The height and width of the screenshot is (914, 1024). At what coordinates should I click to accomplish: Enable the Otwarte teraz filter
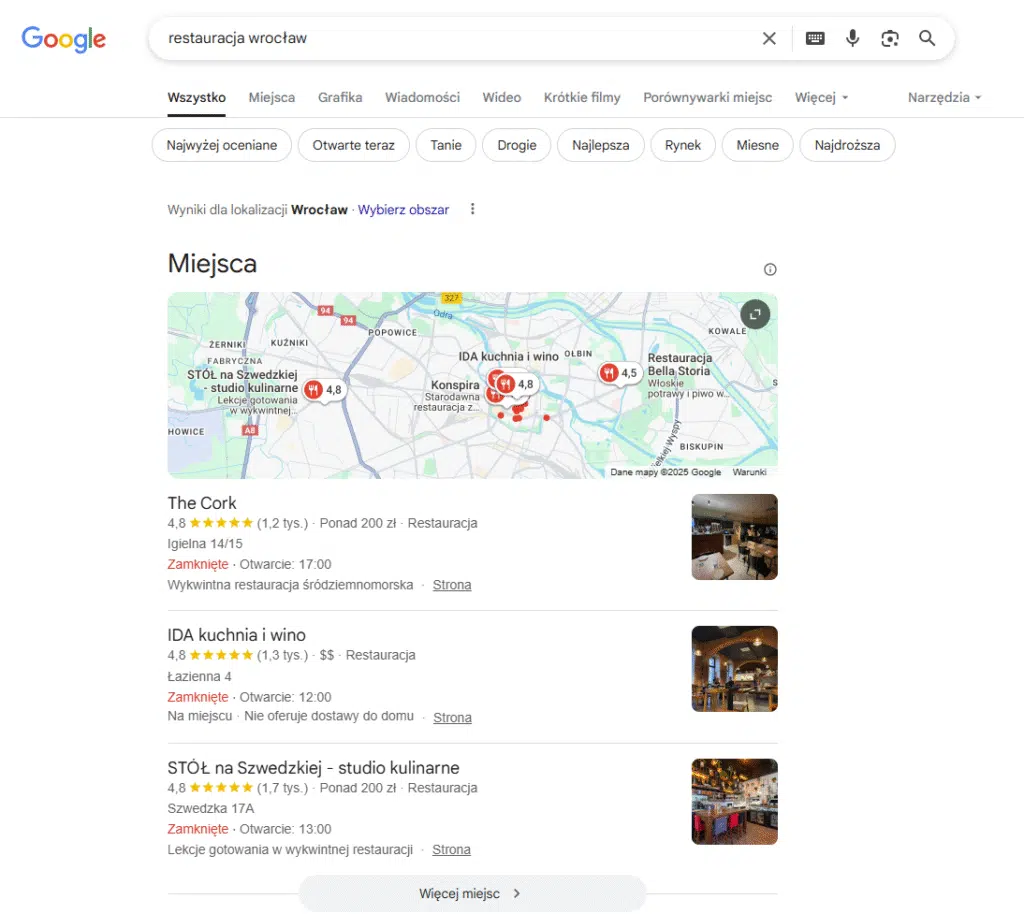pos(353,145)
